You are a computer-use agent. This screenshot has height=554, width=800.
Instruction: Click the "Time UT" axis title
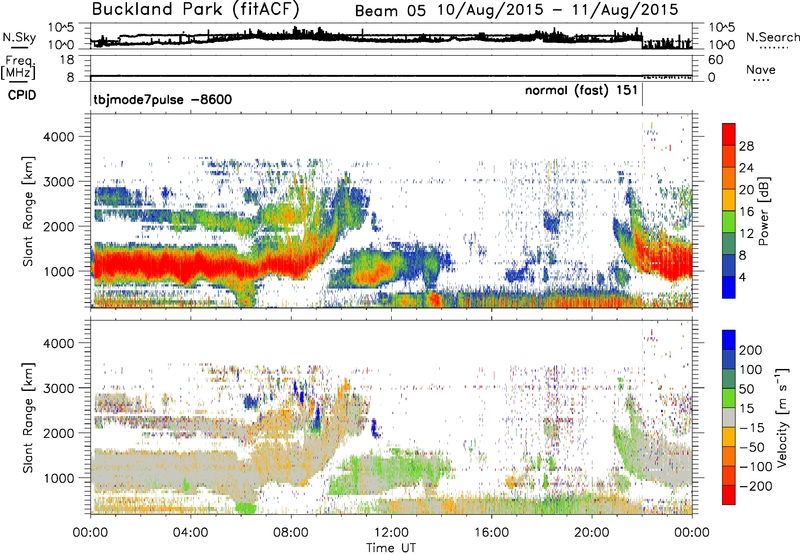391,548
